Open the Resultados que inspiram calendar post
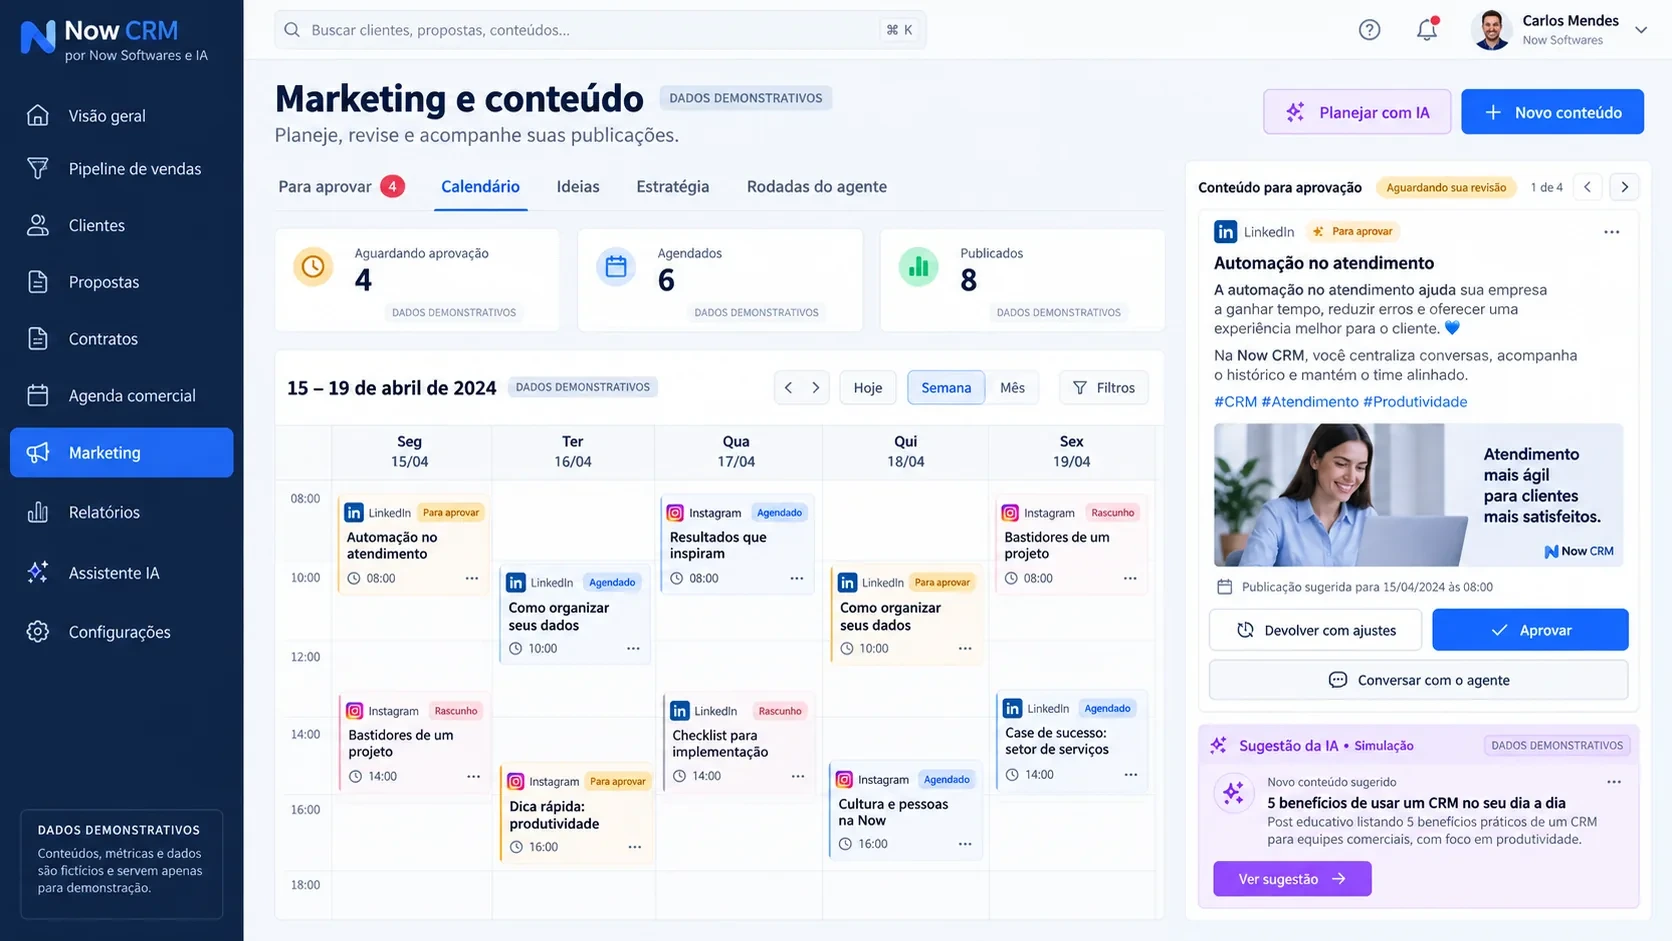Image resolution: width=1672 pixels, height=941 pixels. pyautogui.click(x=737, y=545)
